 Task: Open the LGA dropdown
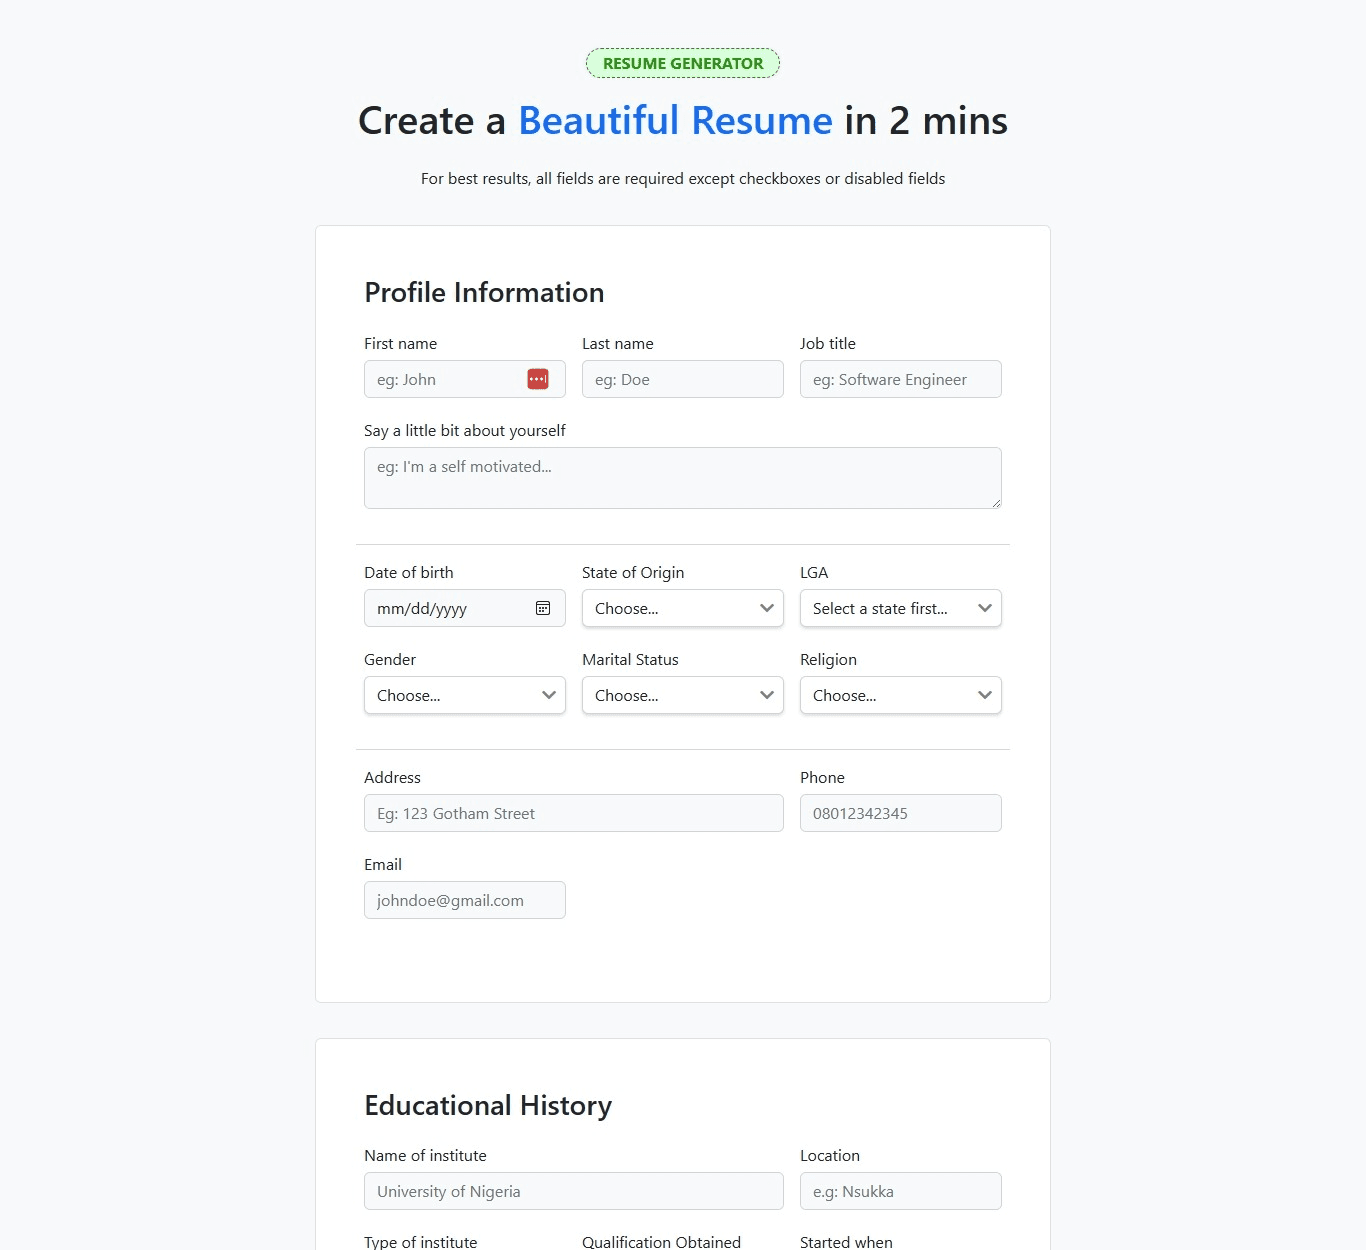[900, 608]
